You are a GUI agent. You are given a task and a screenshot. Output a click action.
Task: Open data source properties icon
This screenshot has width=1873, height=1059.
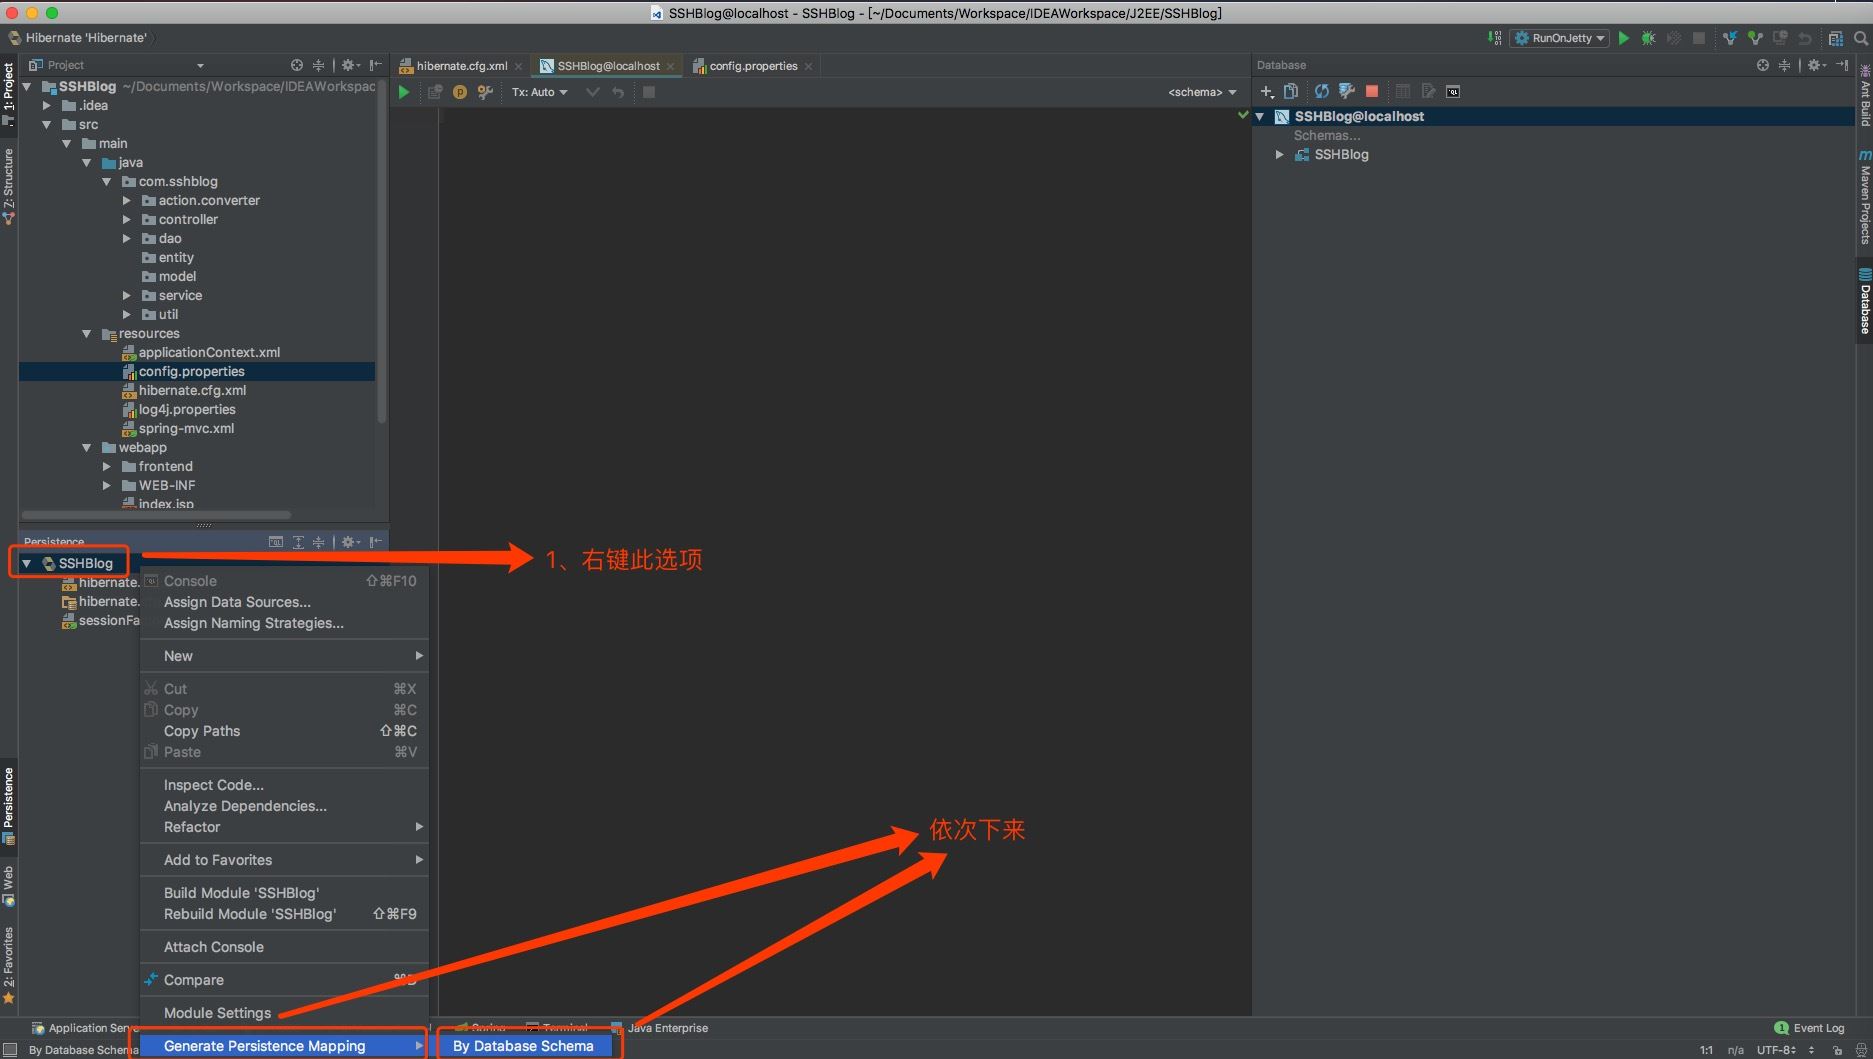[x=1347, y=91]
